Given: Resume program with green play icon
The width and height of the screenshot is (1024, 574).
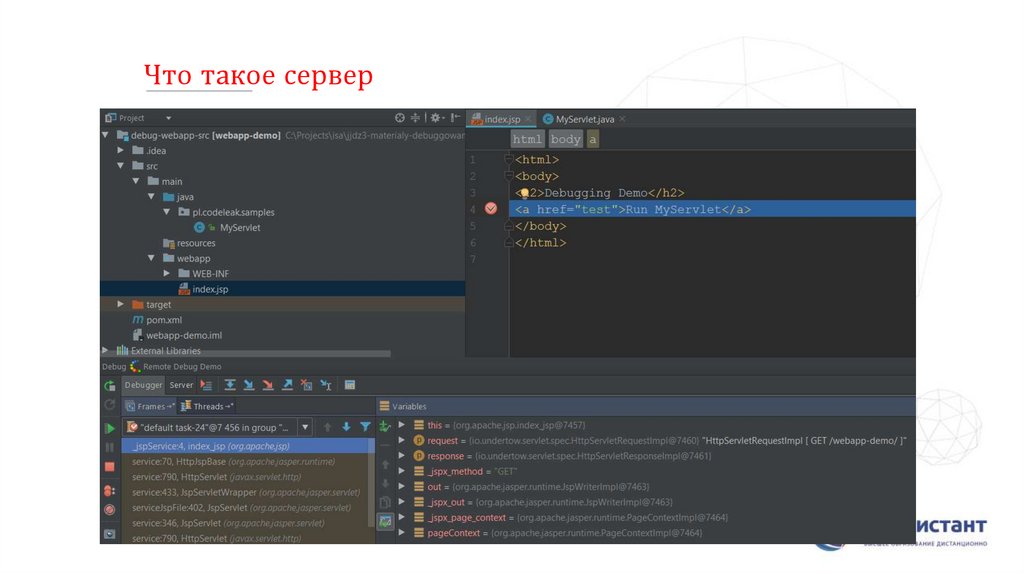Looking at the screenshot, I should pyautogui.click(x=110, y=428).
